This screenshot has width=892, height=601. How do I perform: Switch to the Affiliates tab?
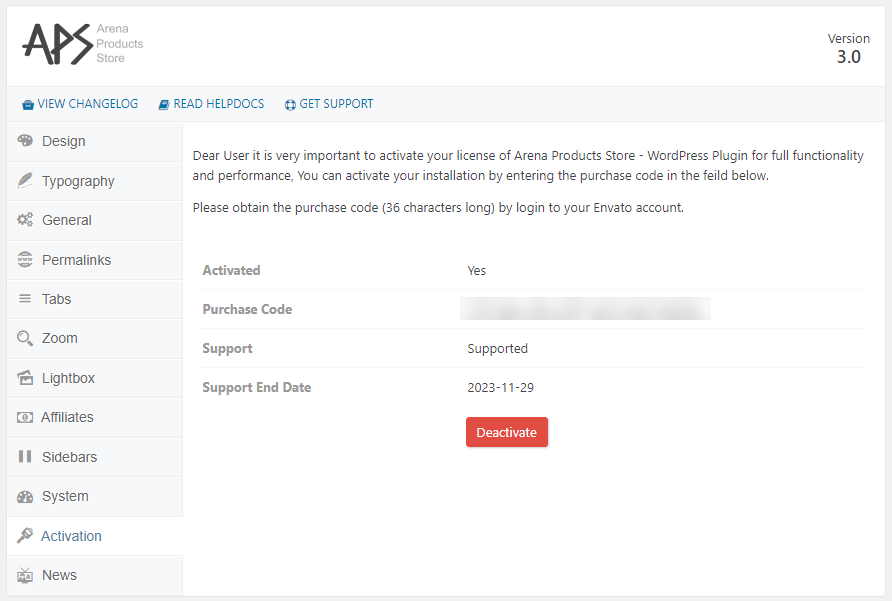click(94, 417)
